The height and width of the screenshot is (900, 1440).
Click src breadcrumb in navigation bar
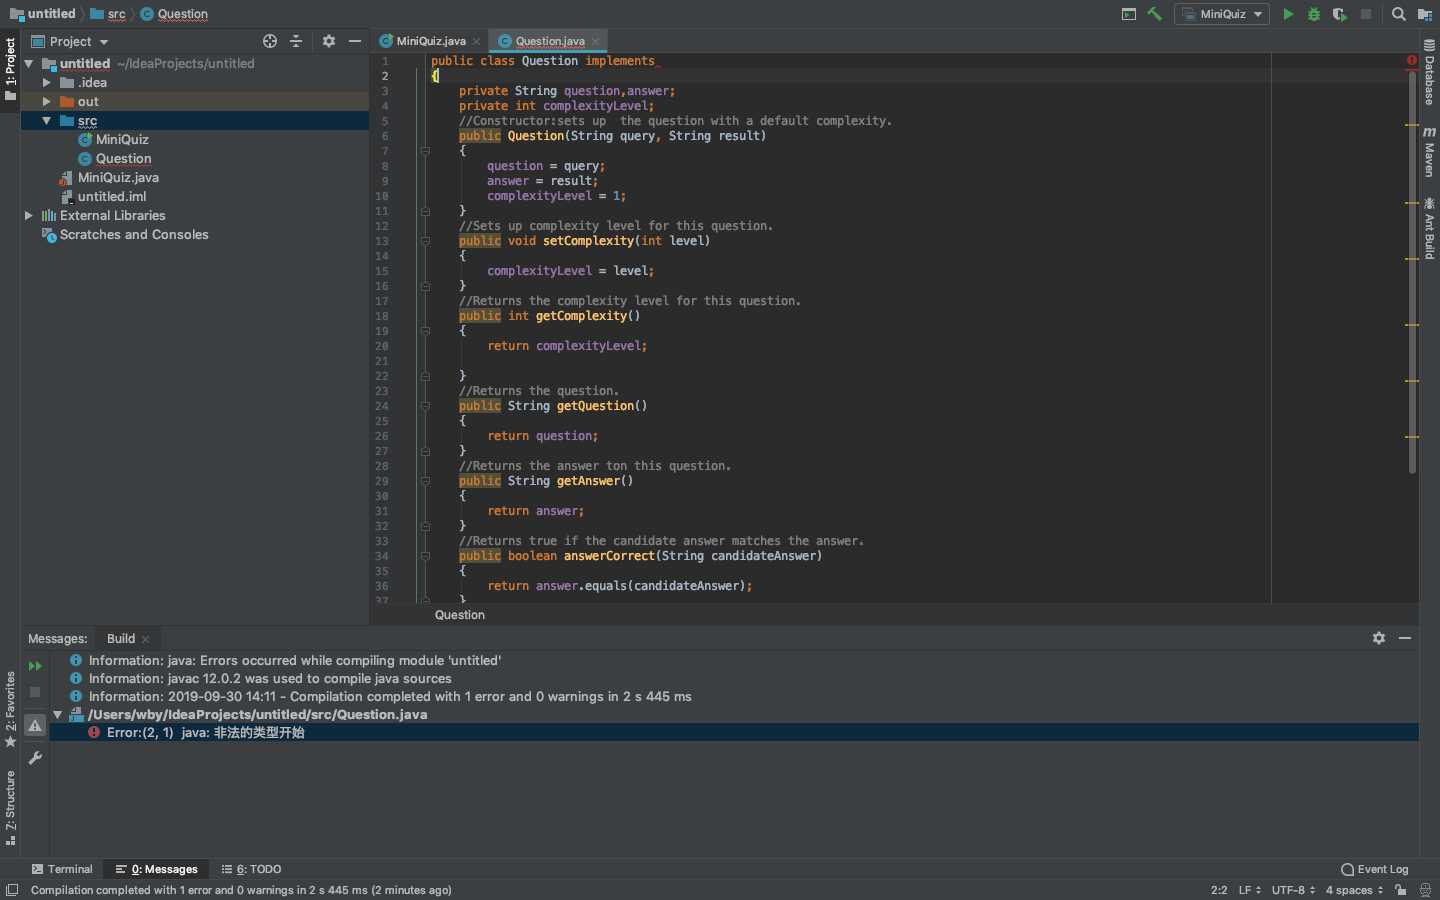[x=108, y=14]
